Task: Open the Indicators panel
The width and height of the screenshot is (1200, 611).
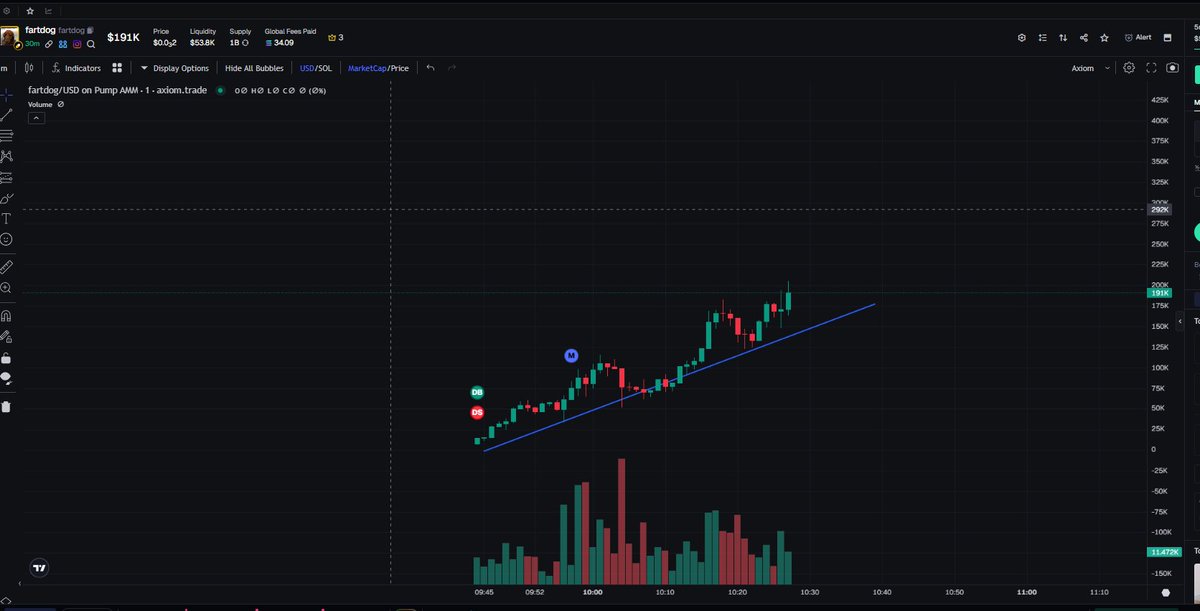Action: [78, 68]
